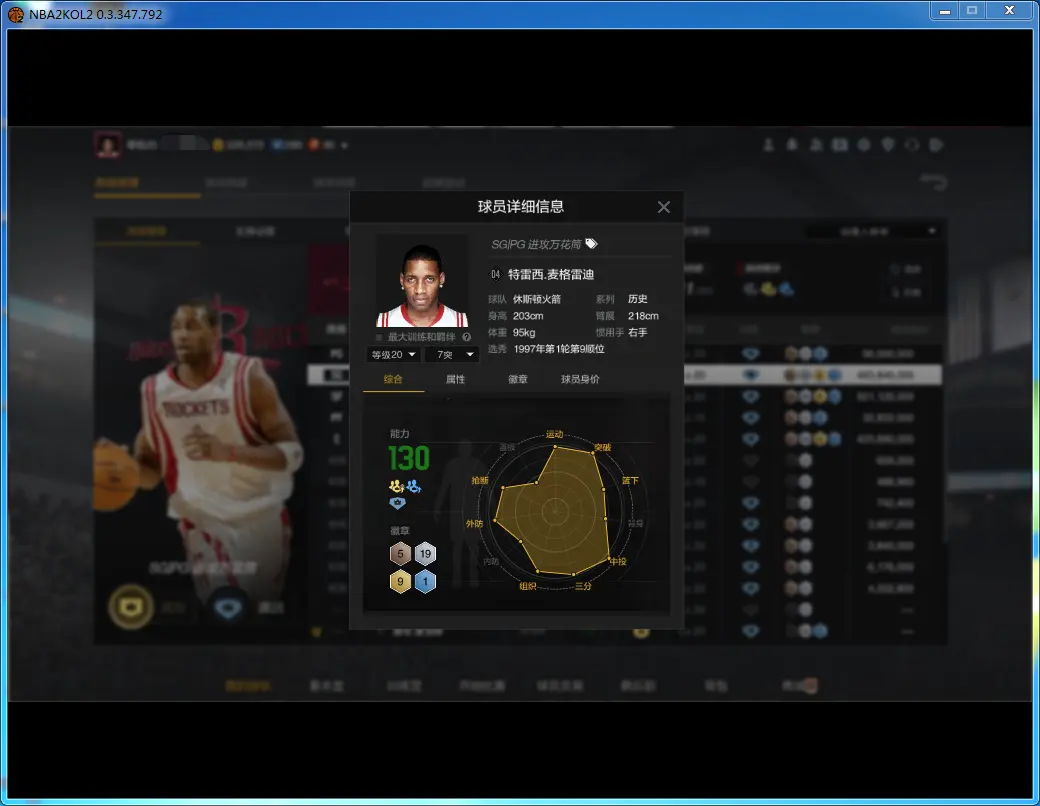Viewport: 1040px width, 806px height.
Task: Click the green 130 ability rating
Action: click(x=409, y=459)
